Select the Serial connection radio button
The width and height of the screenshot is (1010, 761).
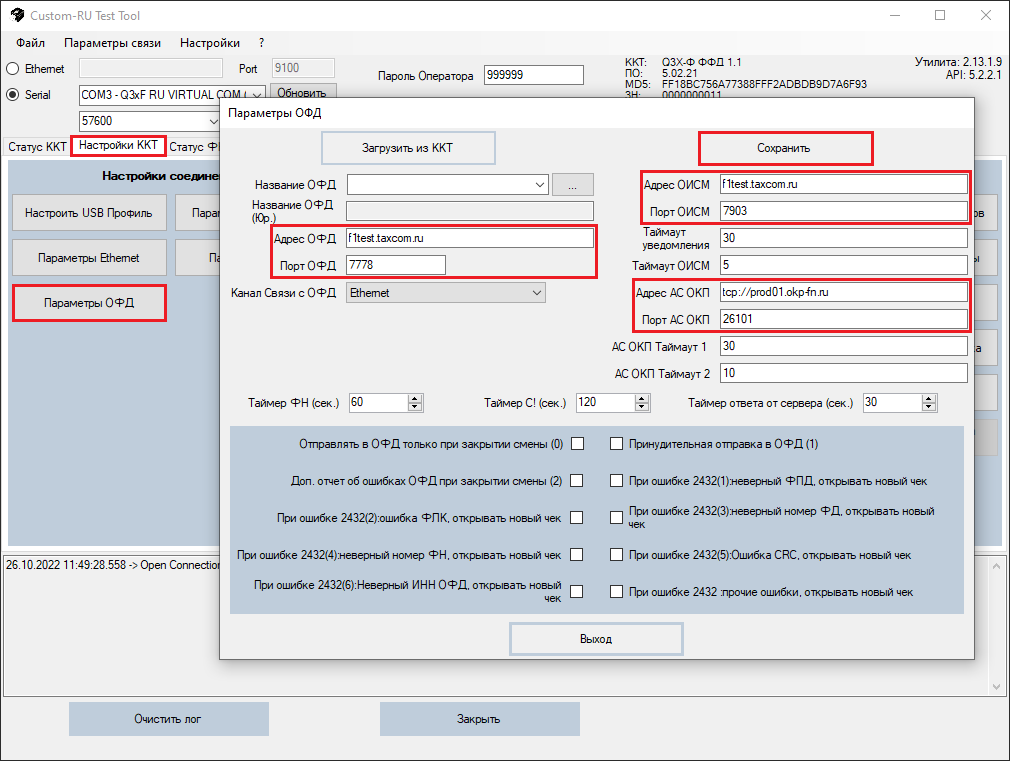[13, 95]
